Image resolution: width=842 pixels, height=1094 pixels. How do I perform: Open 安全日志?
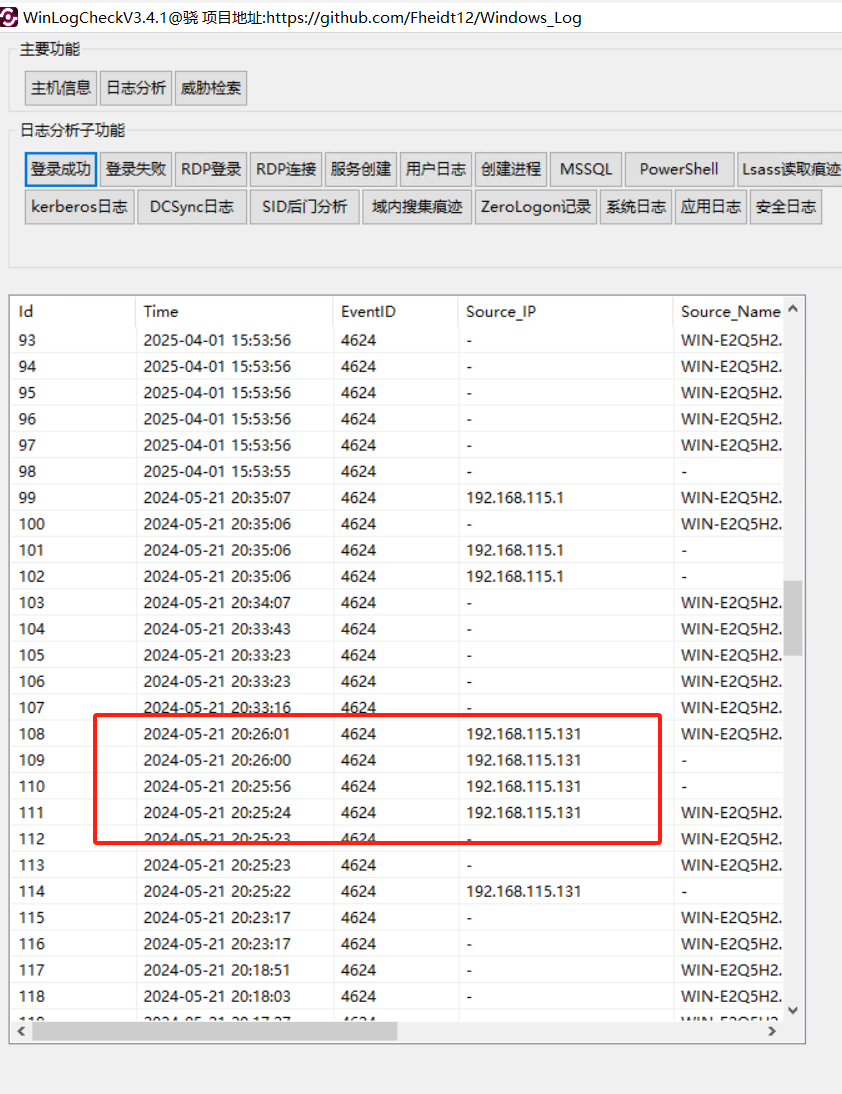tap(785, 207)
